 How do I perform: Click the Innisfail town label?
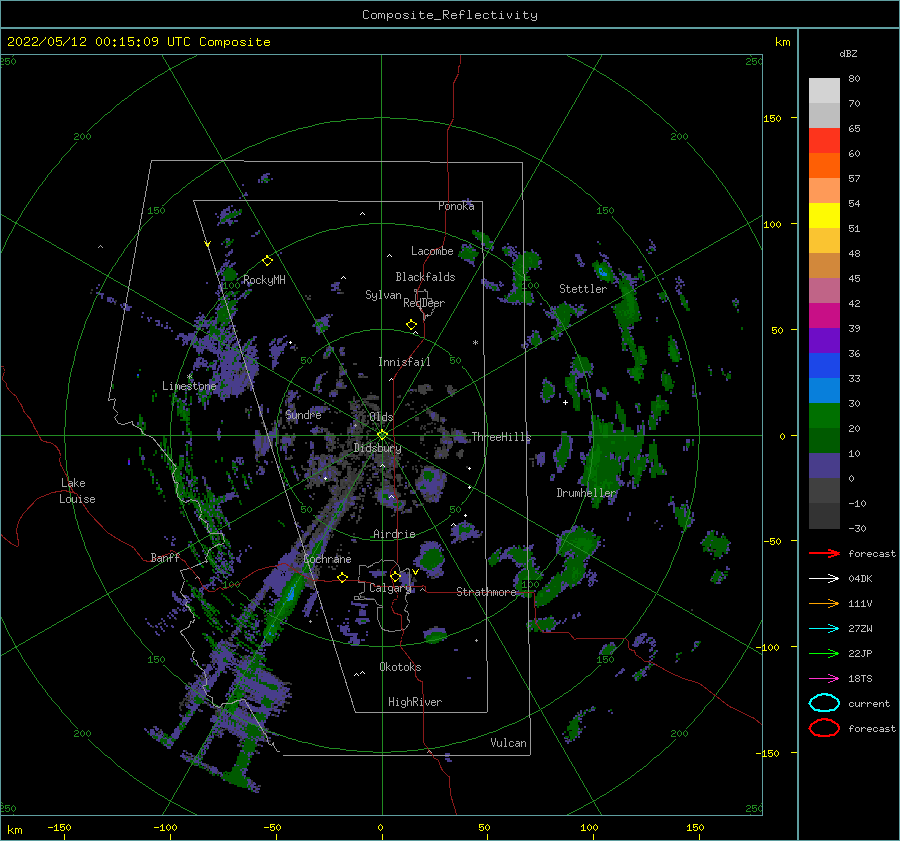click(404, 362)
